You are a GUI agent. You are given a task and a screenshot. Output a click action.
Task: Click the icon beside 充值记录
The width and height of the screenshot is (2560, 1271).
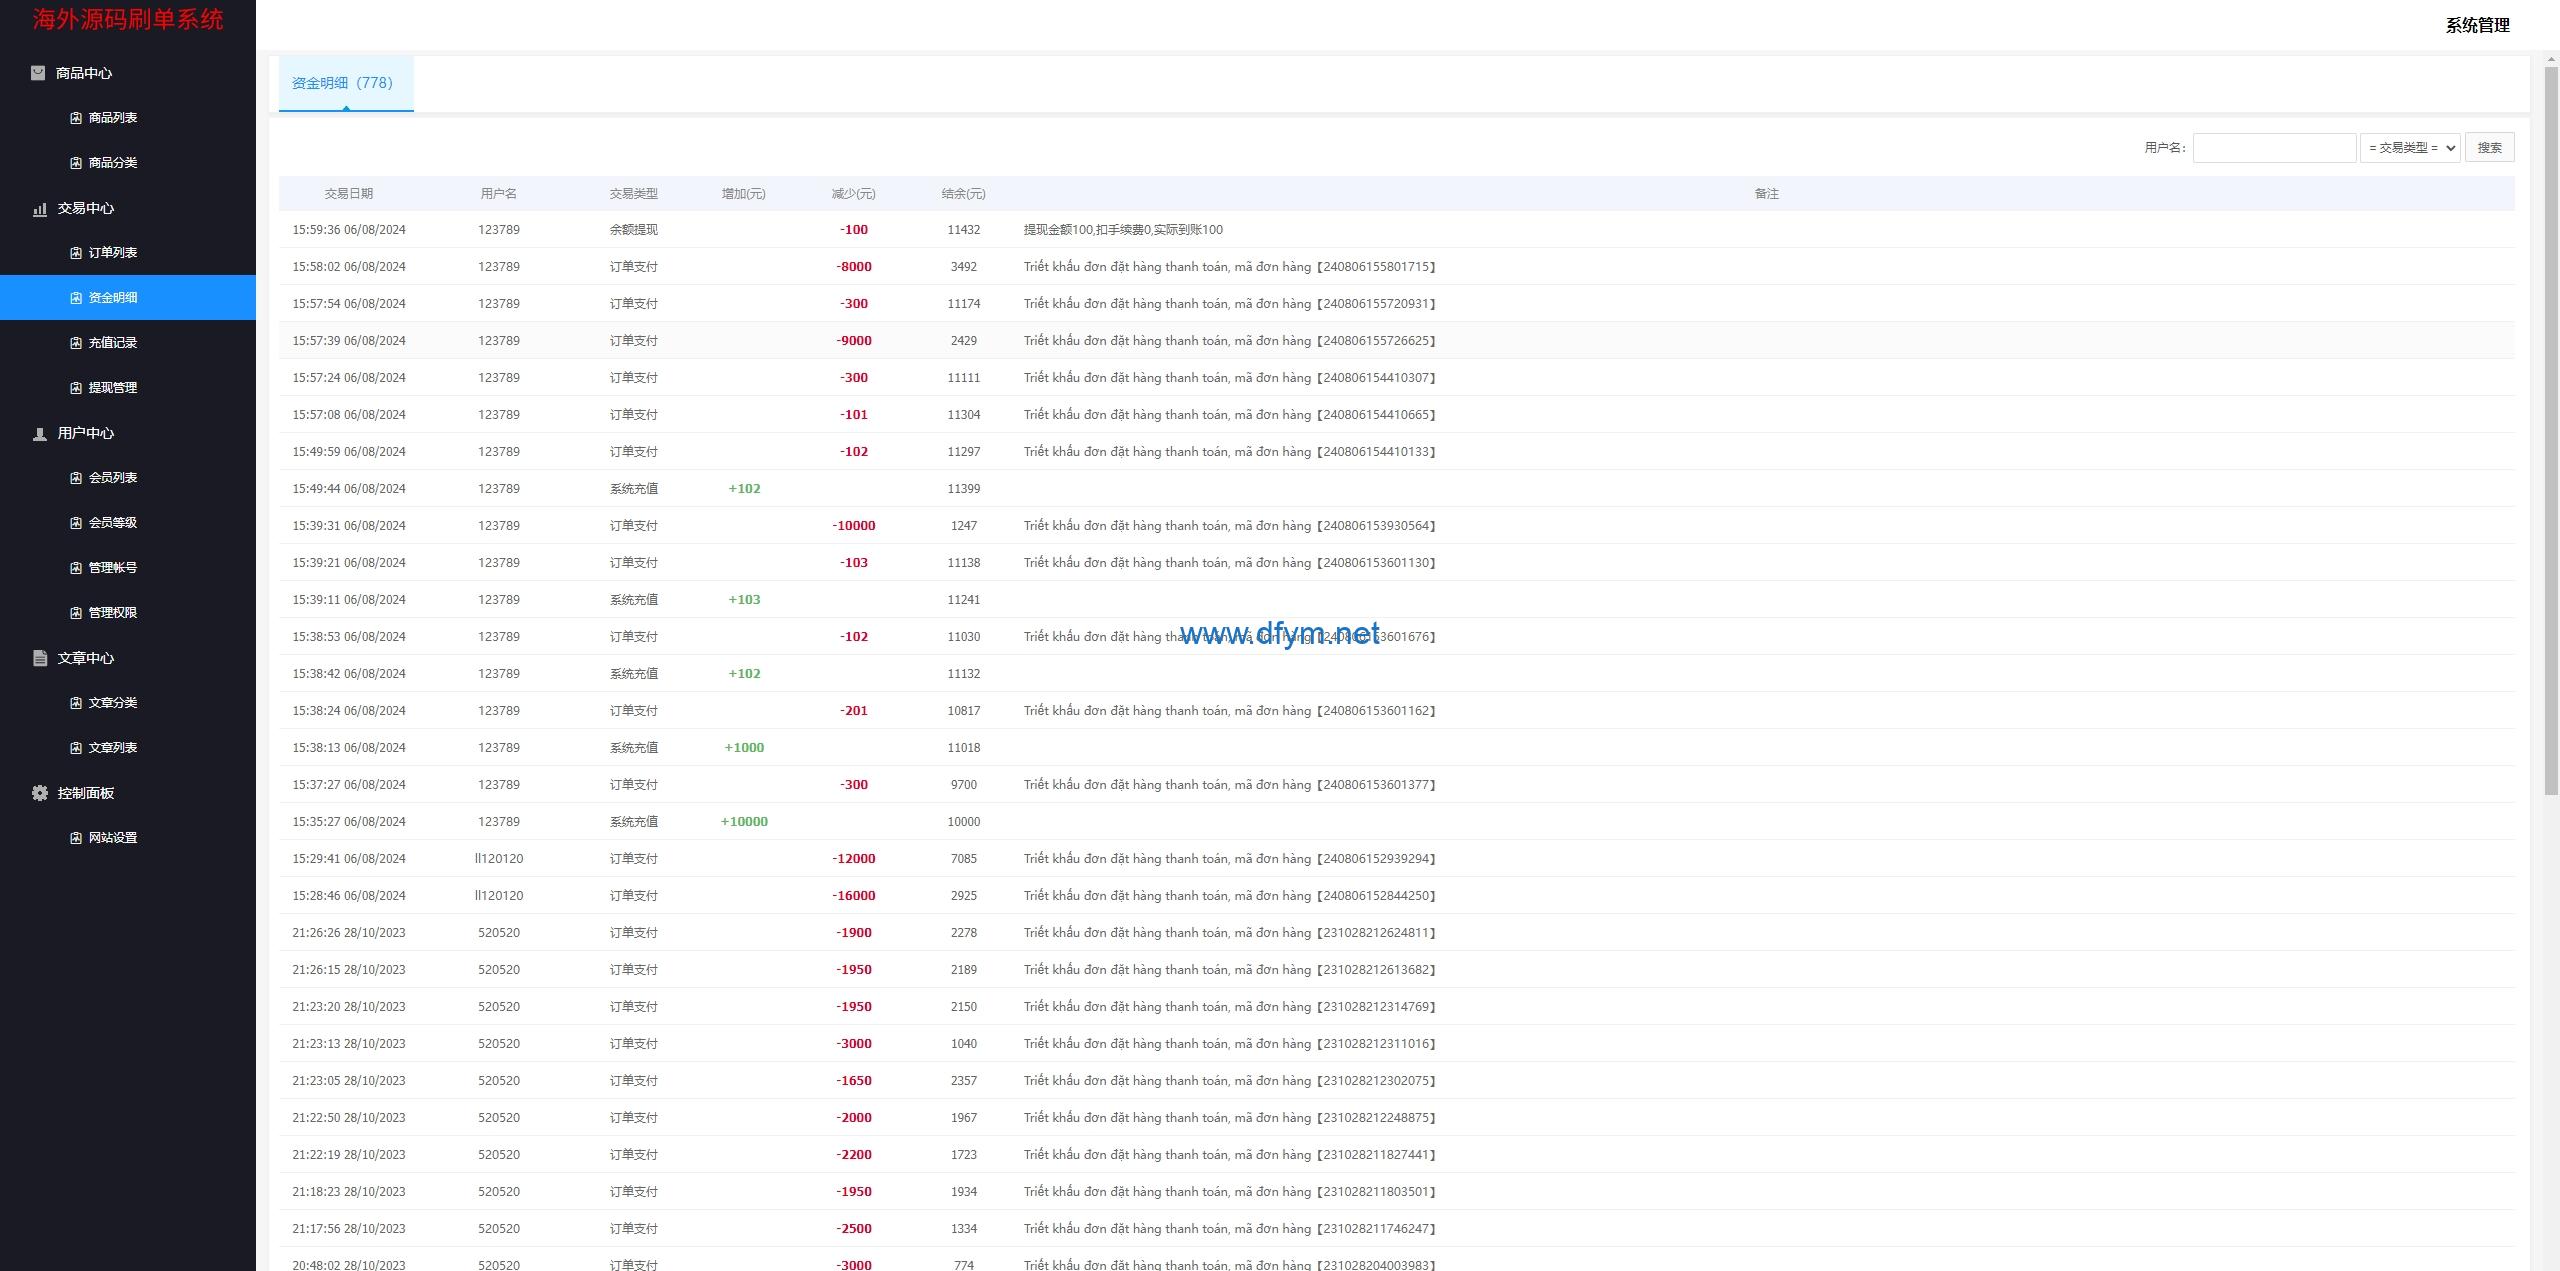pos(76,343)
